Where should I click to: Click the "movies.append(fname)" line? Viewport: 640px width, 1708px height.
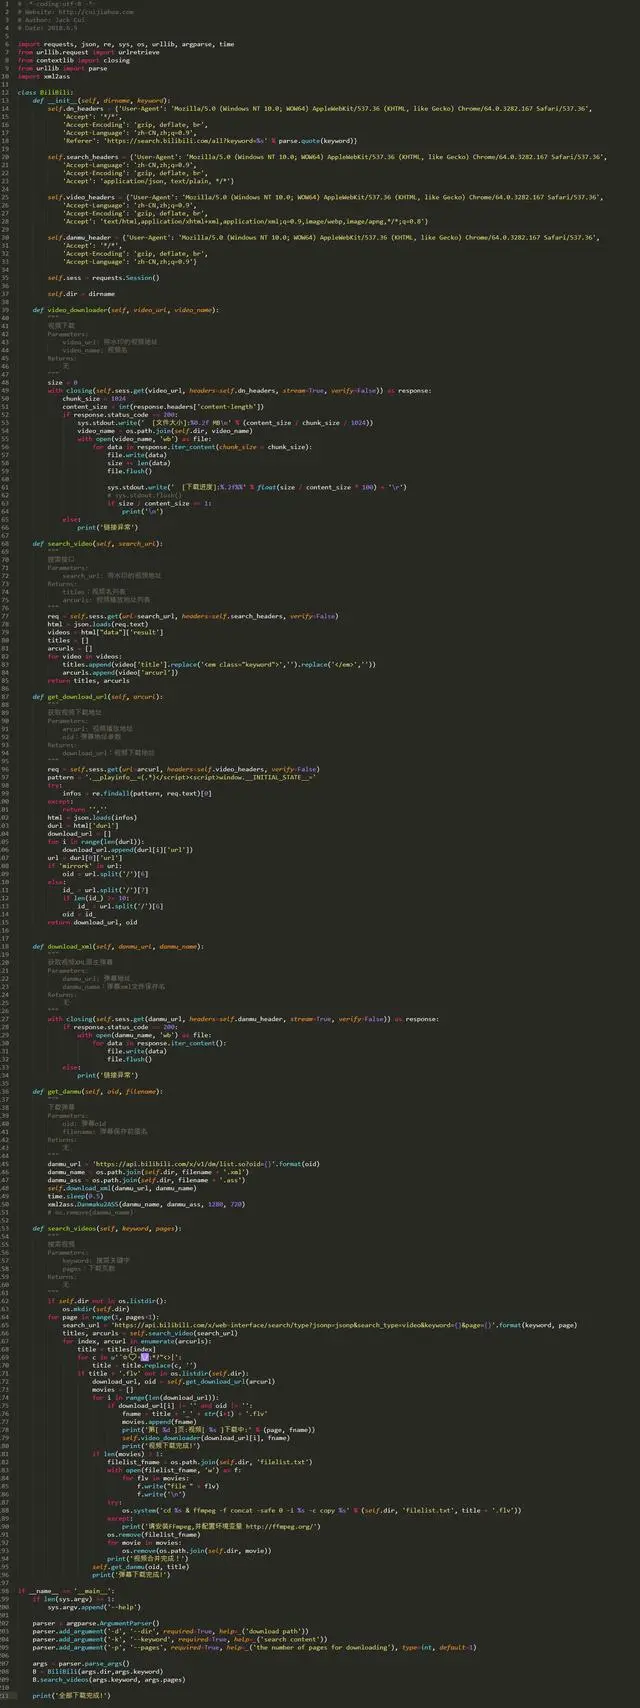point(159,1420)
